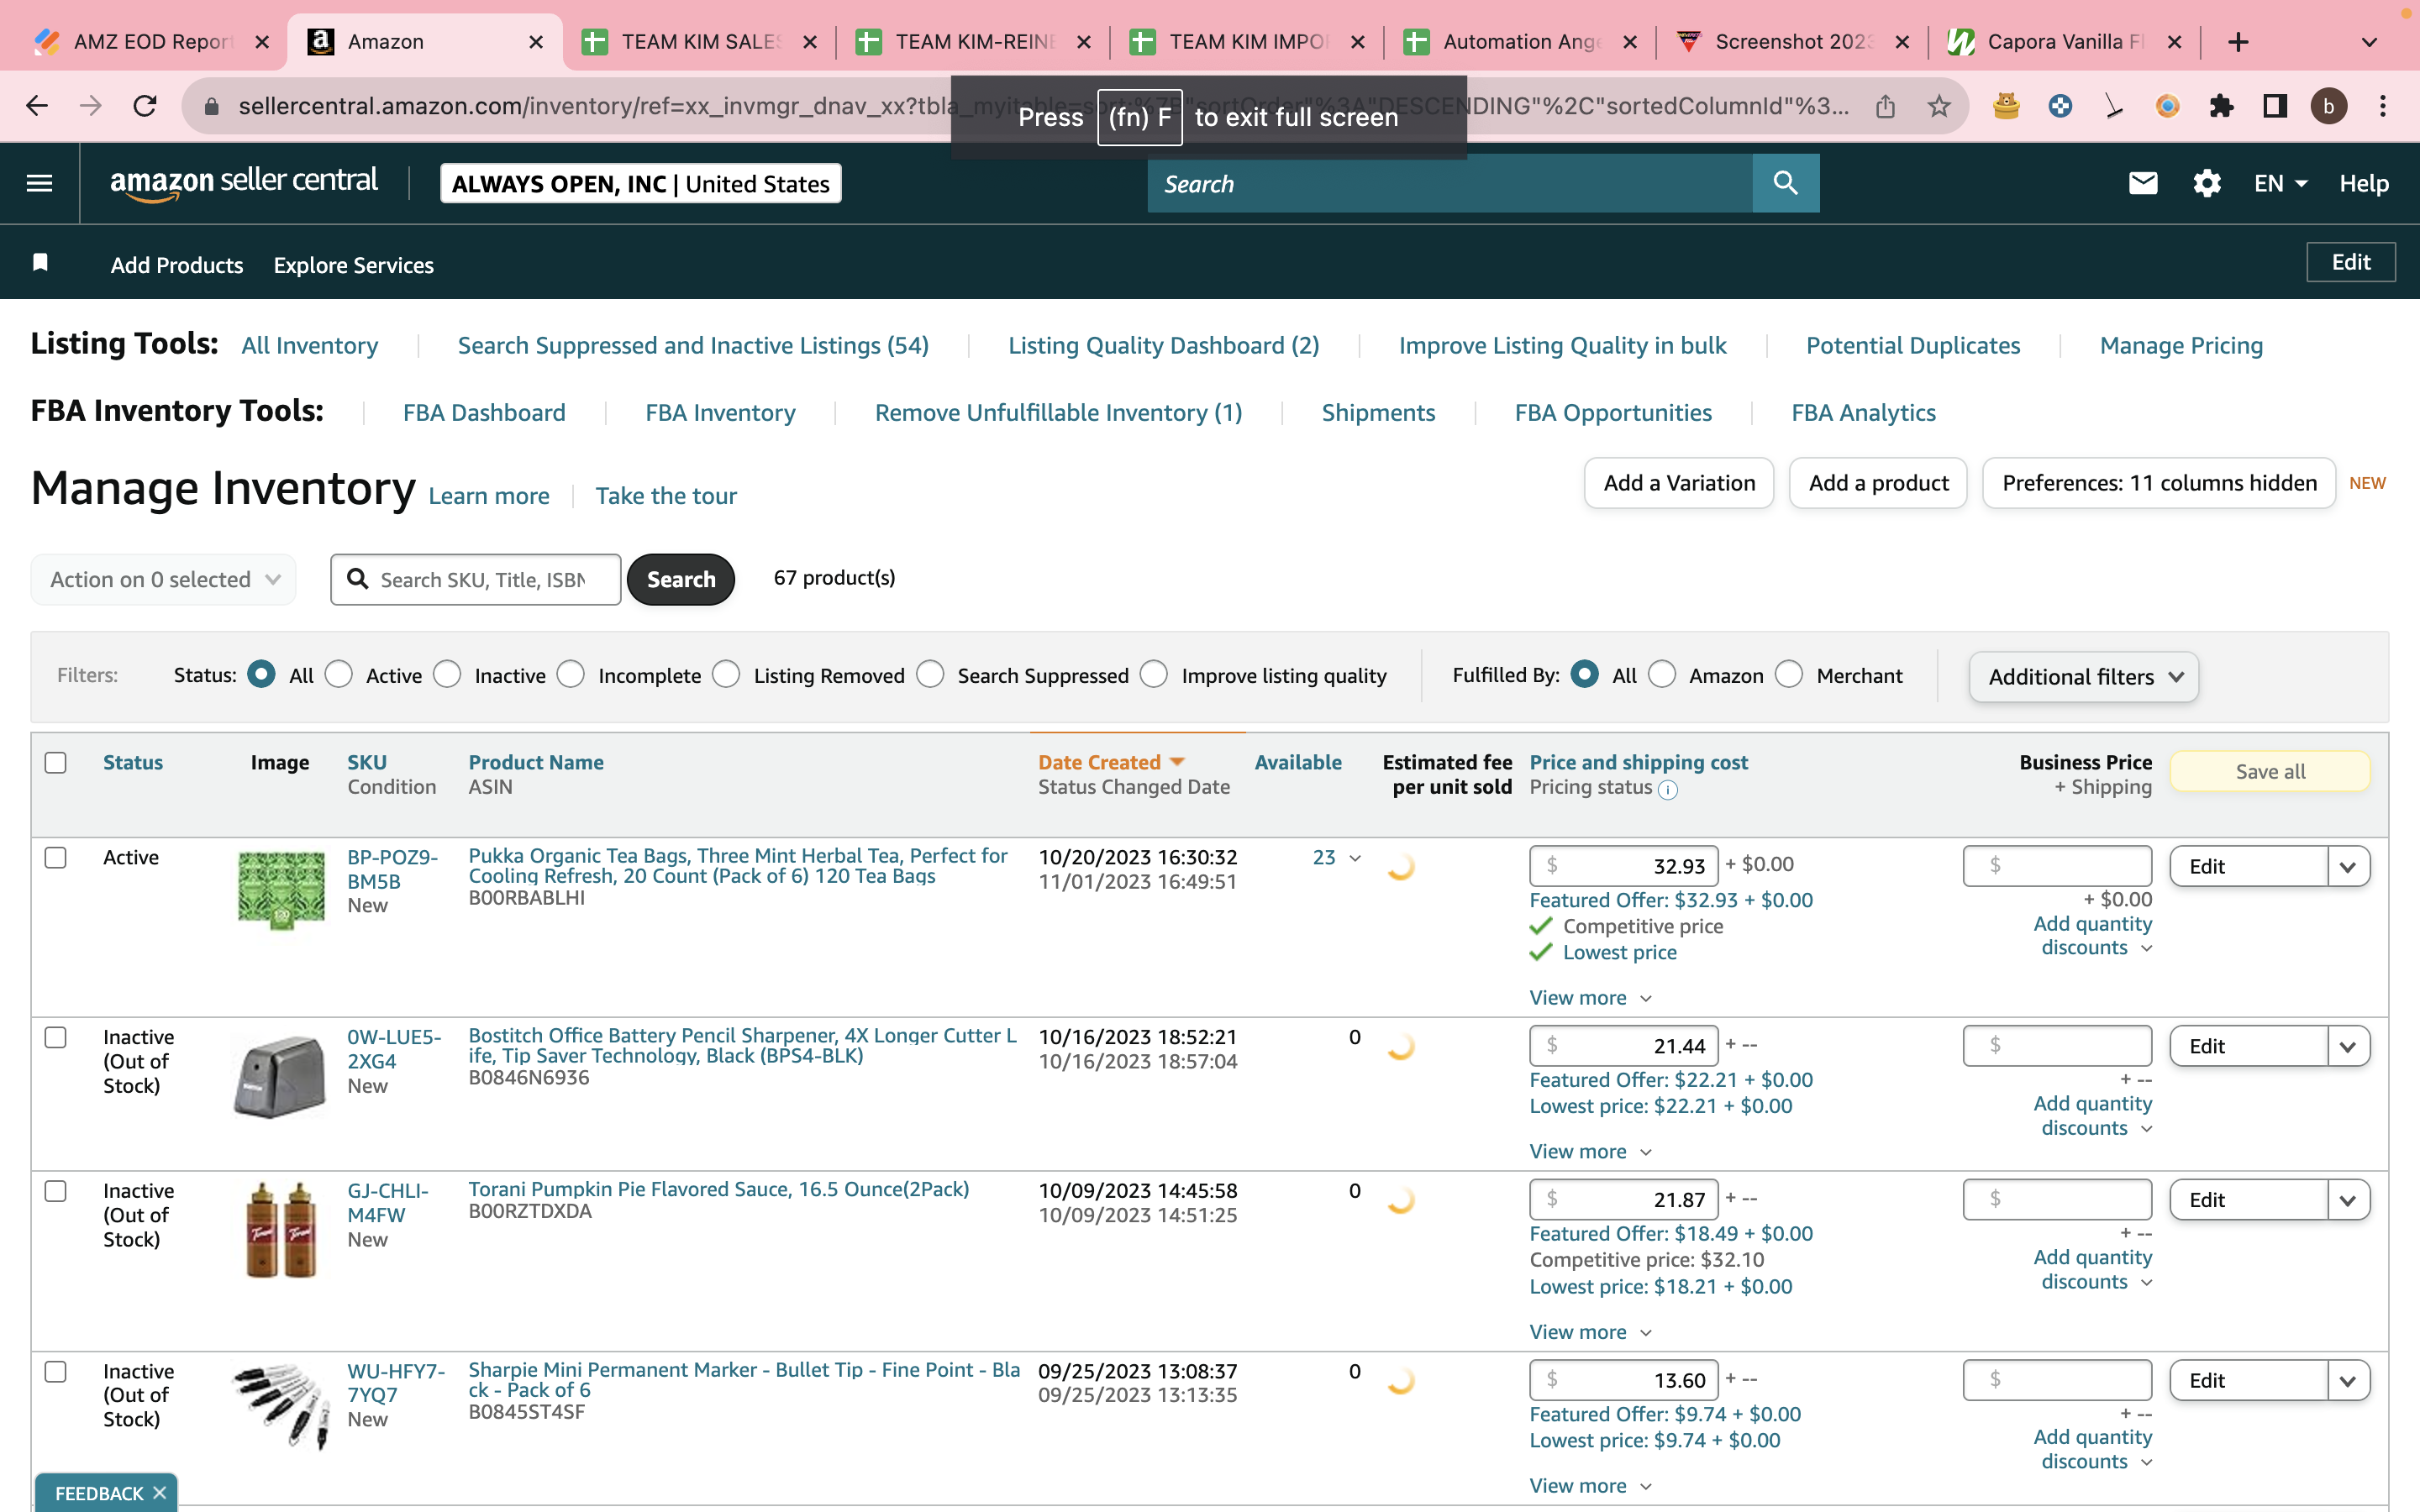Open the Seller Central hamburger menu
The image size is (2420, 1512).
pyautogui.click(x=39, y=183)
